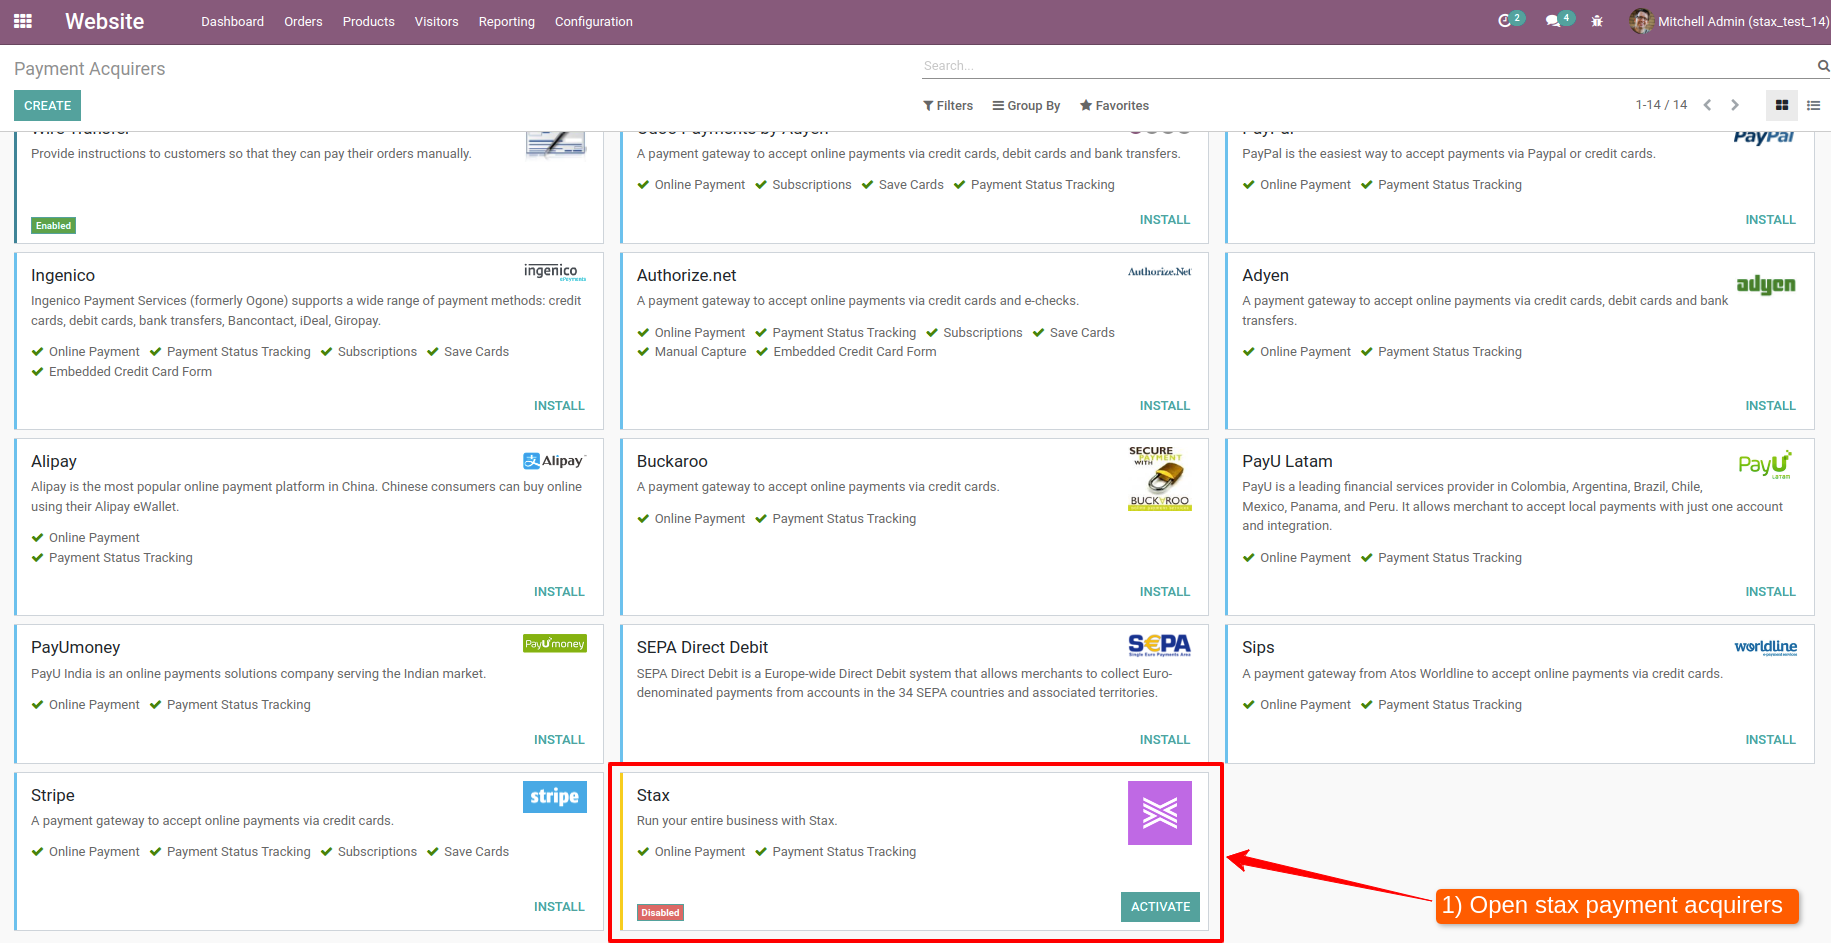
Task: Open the apps grid menu icon
Action: 23,21
